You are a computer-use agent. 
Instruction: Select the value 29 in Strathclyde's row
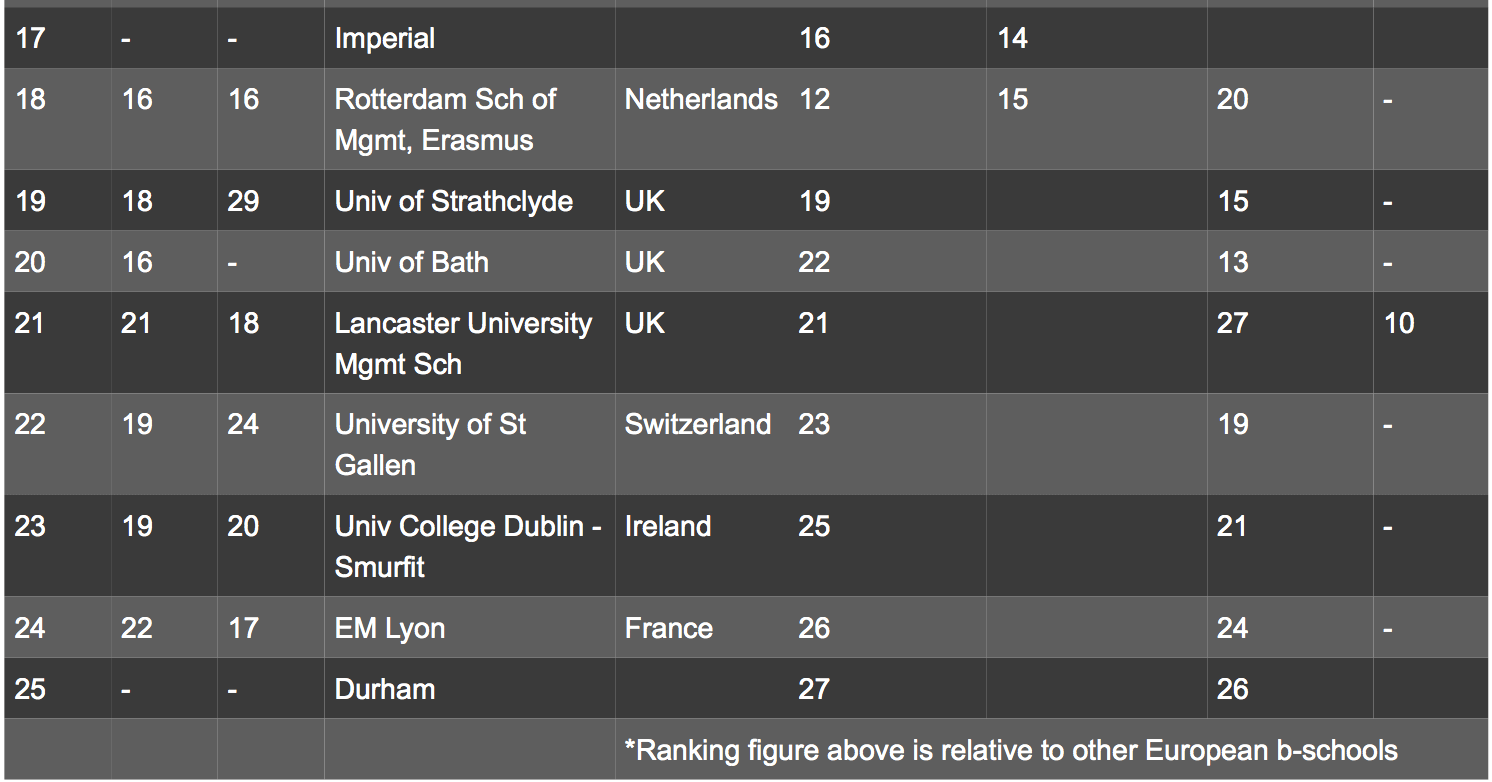point(243,201)
